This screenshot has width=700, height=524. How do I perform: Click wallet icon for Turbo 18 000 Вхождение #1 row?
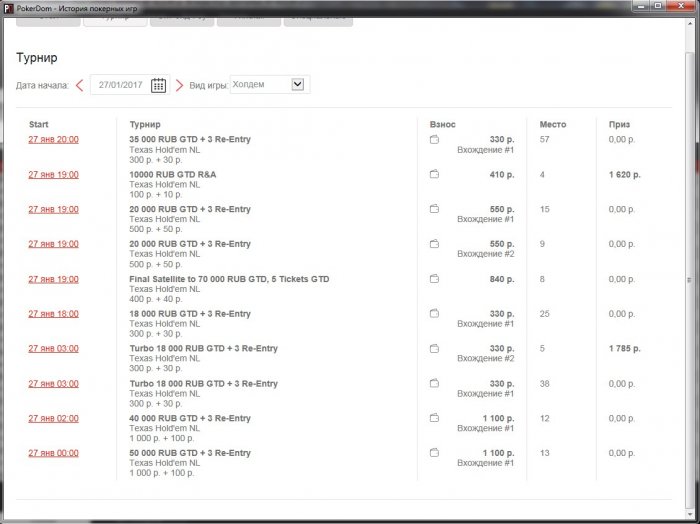(x=434, y=383)
